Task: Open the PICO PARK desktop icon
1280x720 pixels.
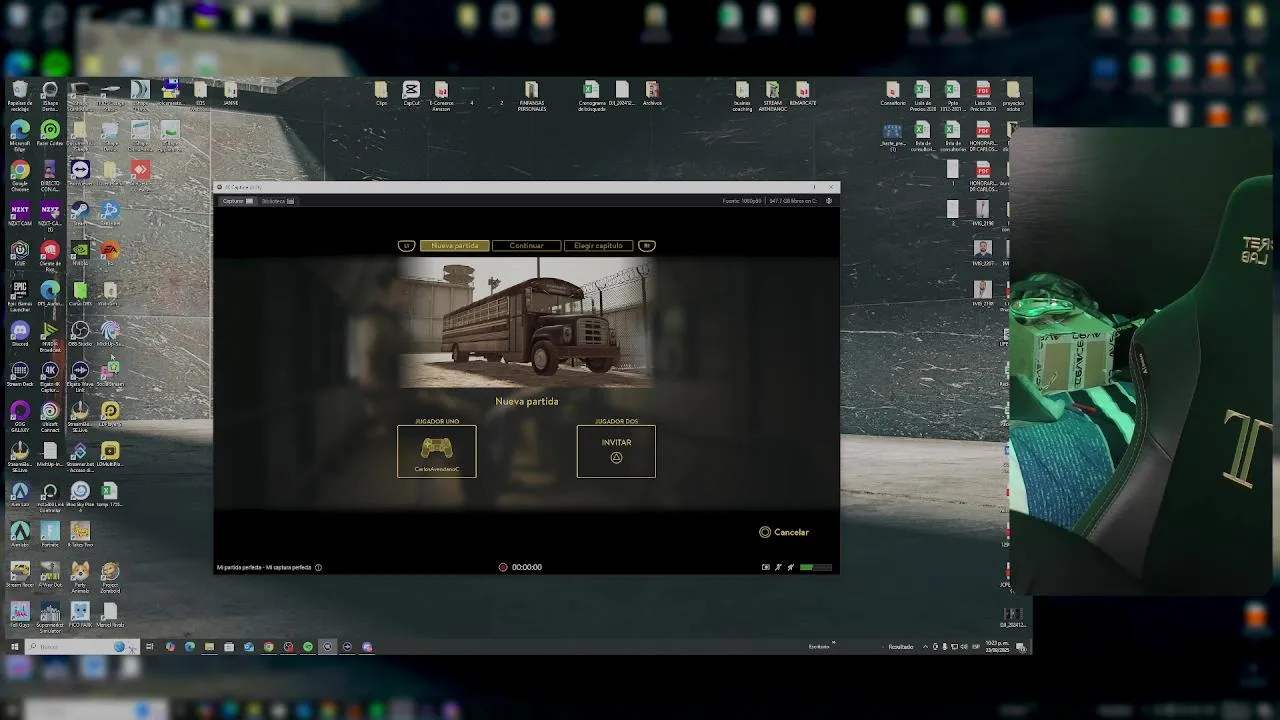Action: (x=80, y=615)
